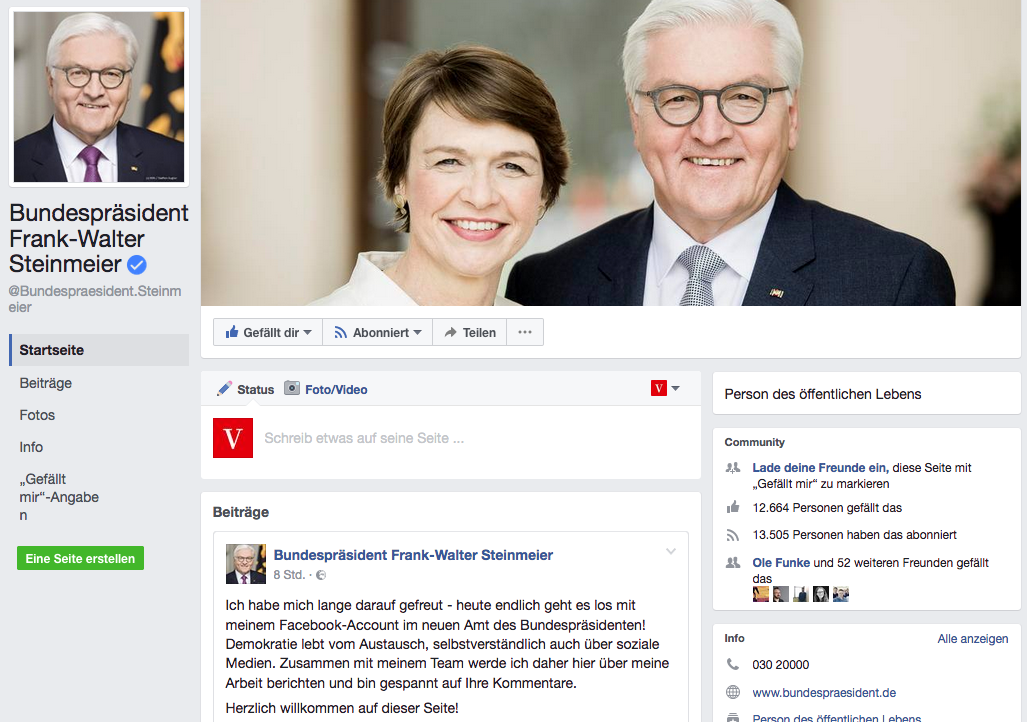Click 12.664 Personen gefällt das text
The width and height of the screenshot is (1027, 722).
(827, 508)
